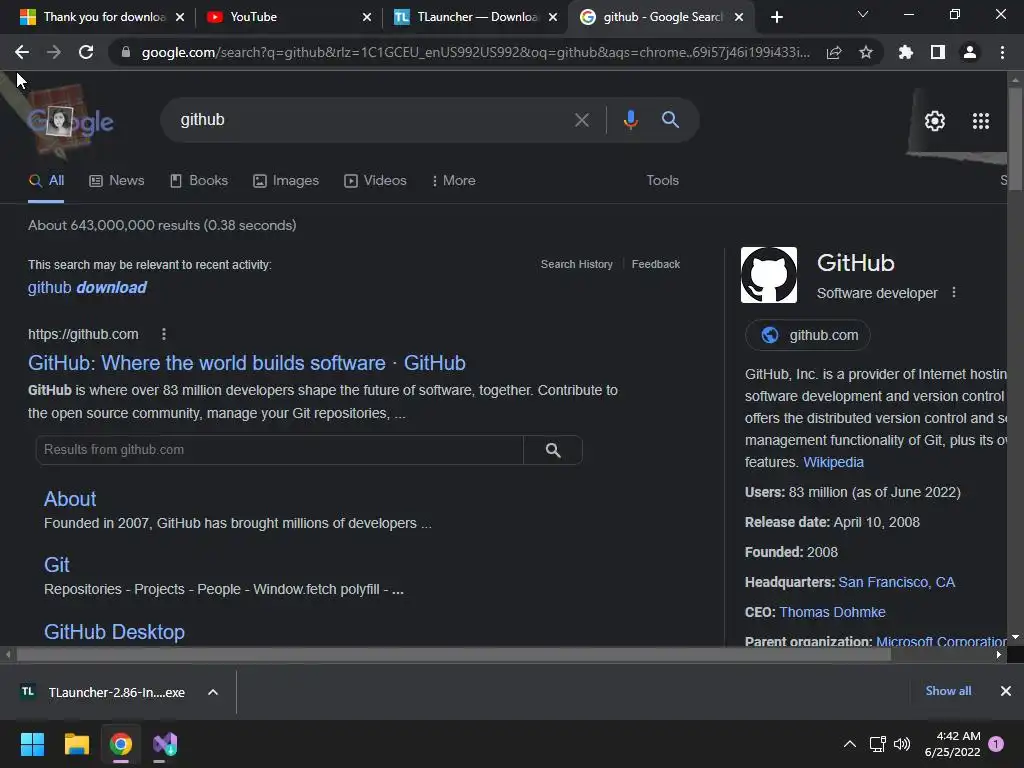Image resolution: width=1024 pixels, height=768 pixels.
Task: Open the Google apps grid icon
Action: click(980, 121)
